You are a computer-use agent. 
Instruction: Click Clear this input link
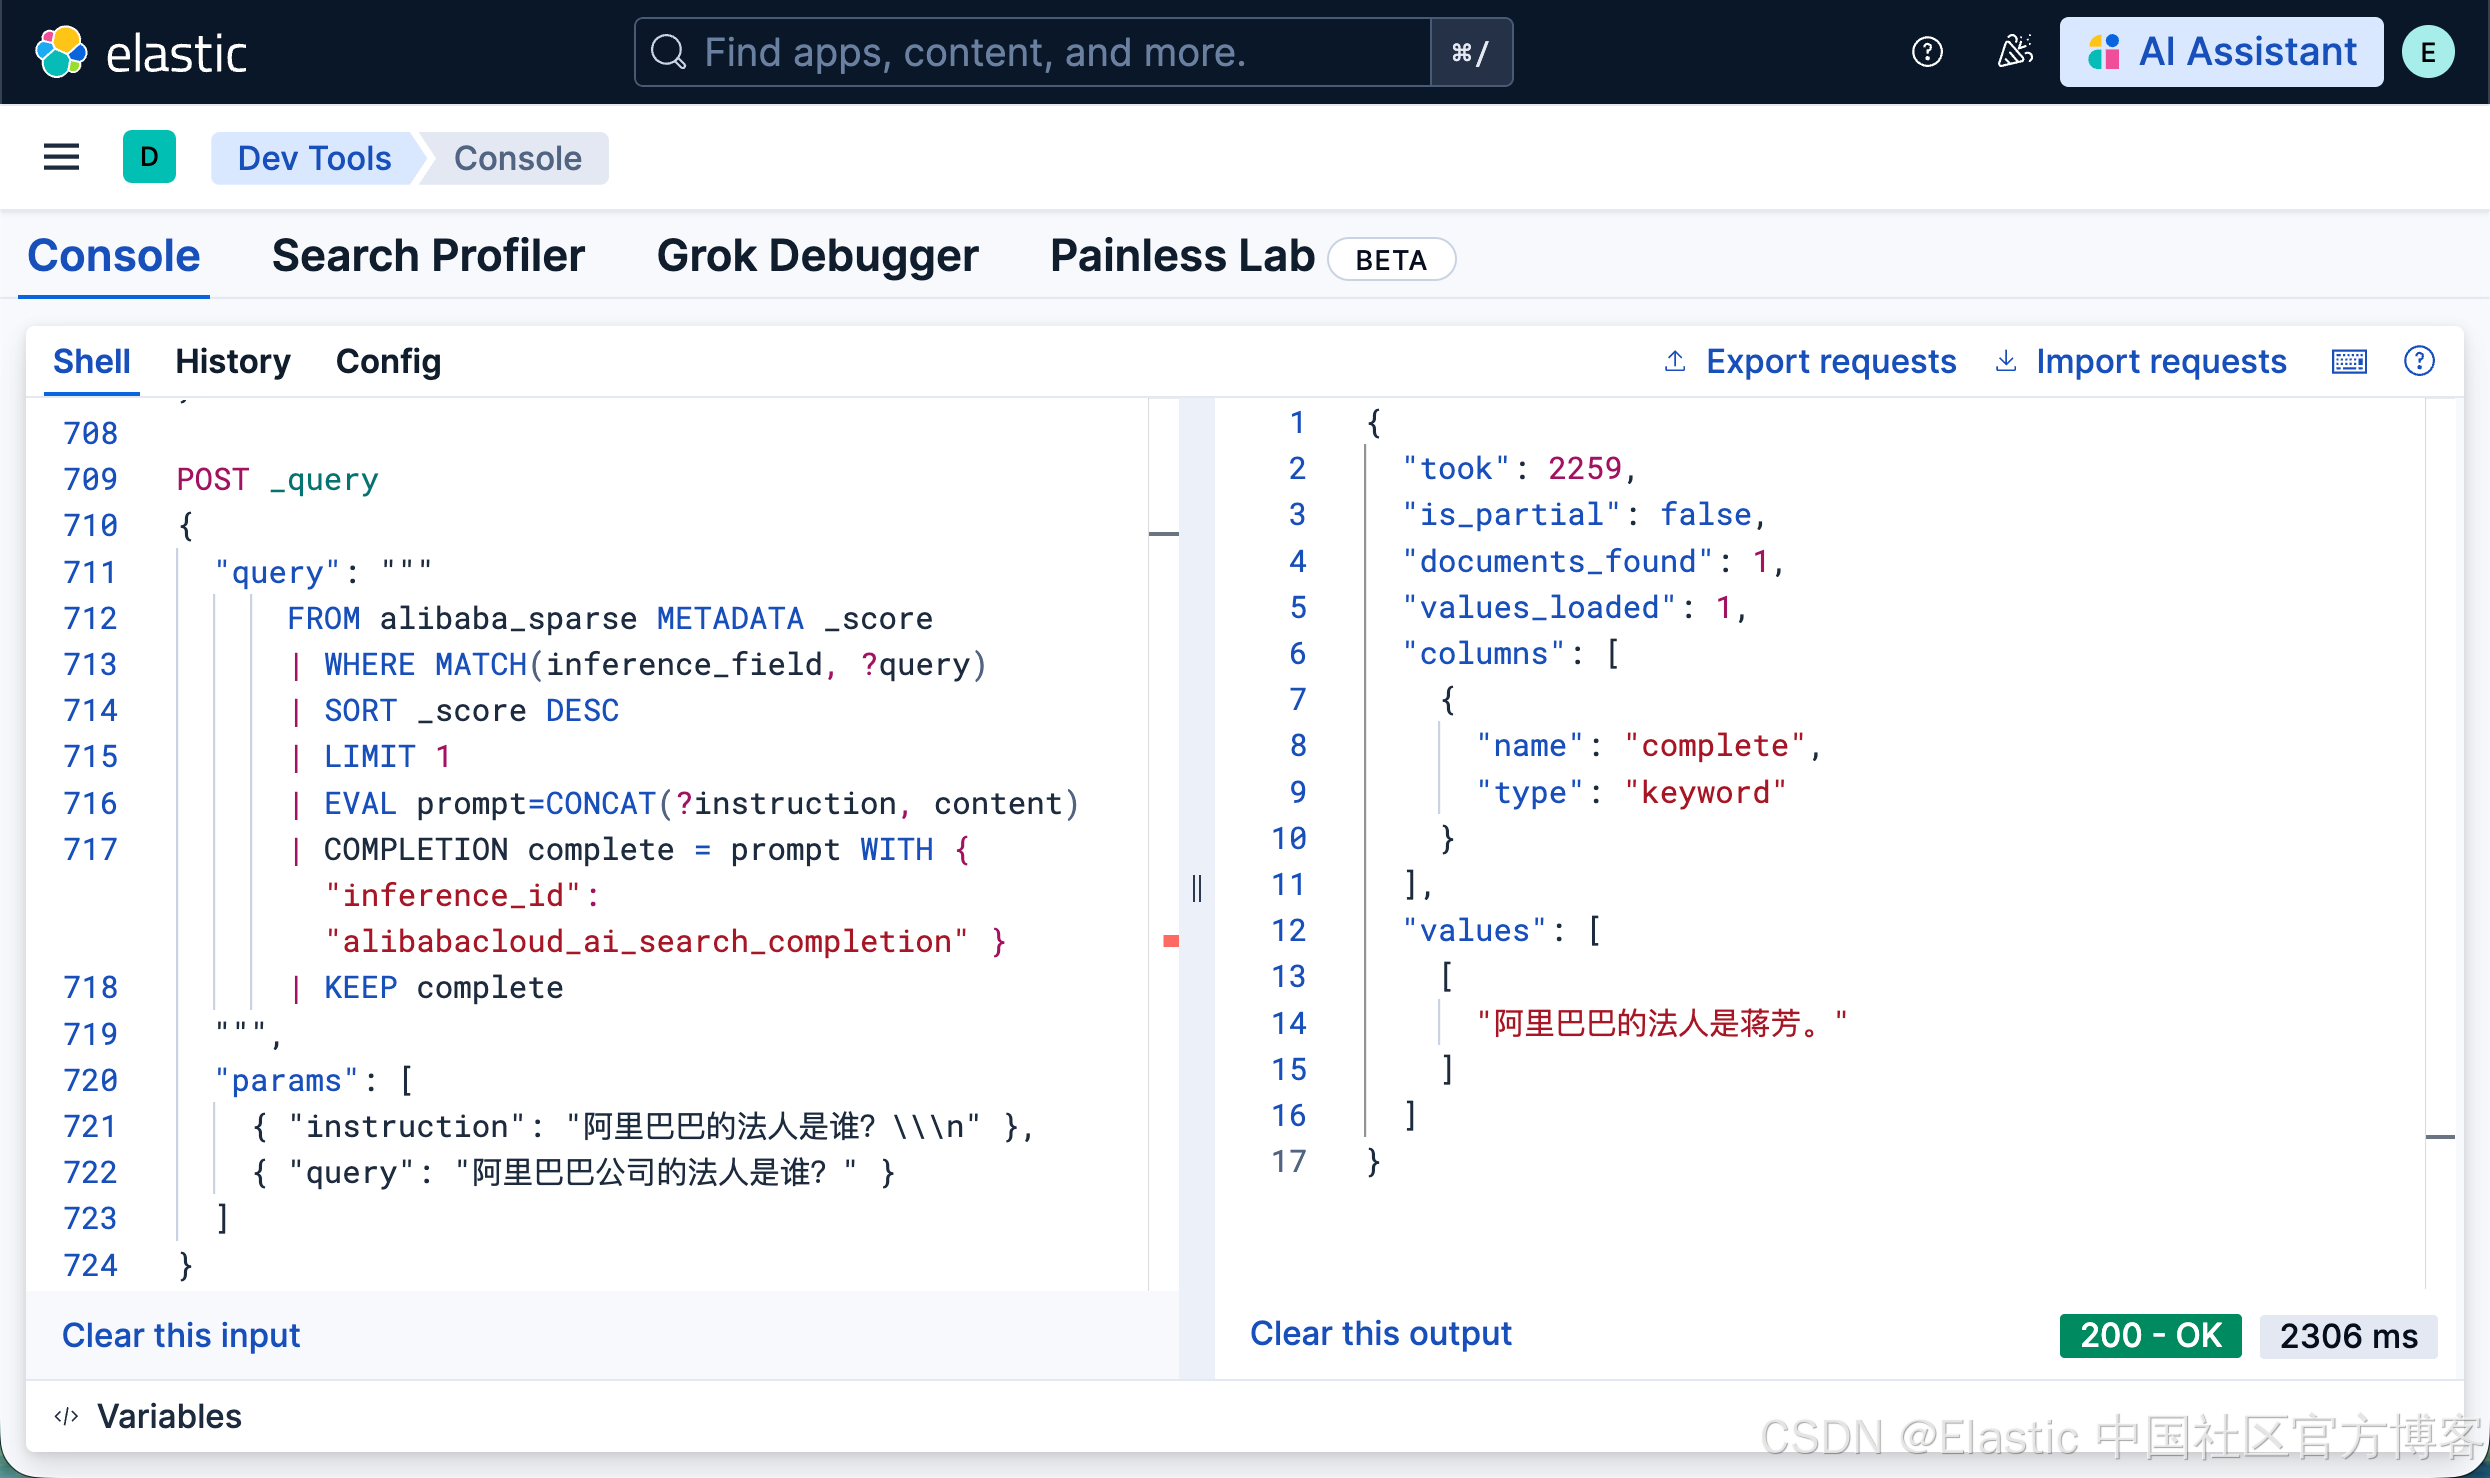(x=181, y=1335)
